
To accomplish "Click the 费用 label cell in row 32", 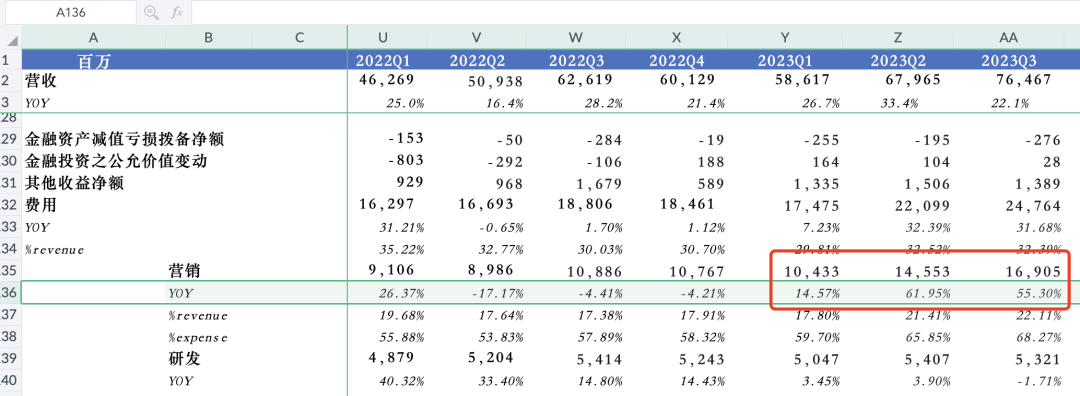I will pos(94,205).
